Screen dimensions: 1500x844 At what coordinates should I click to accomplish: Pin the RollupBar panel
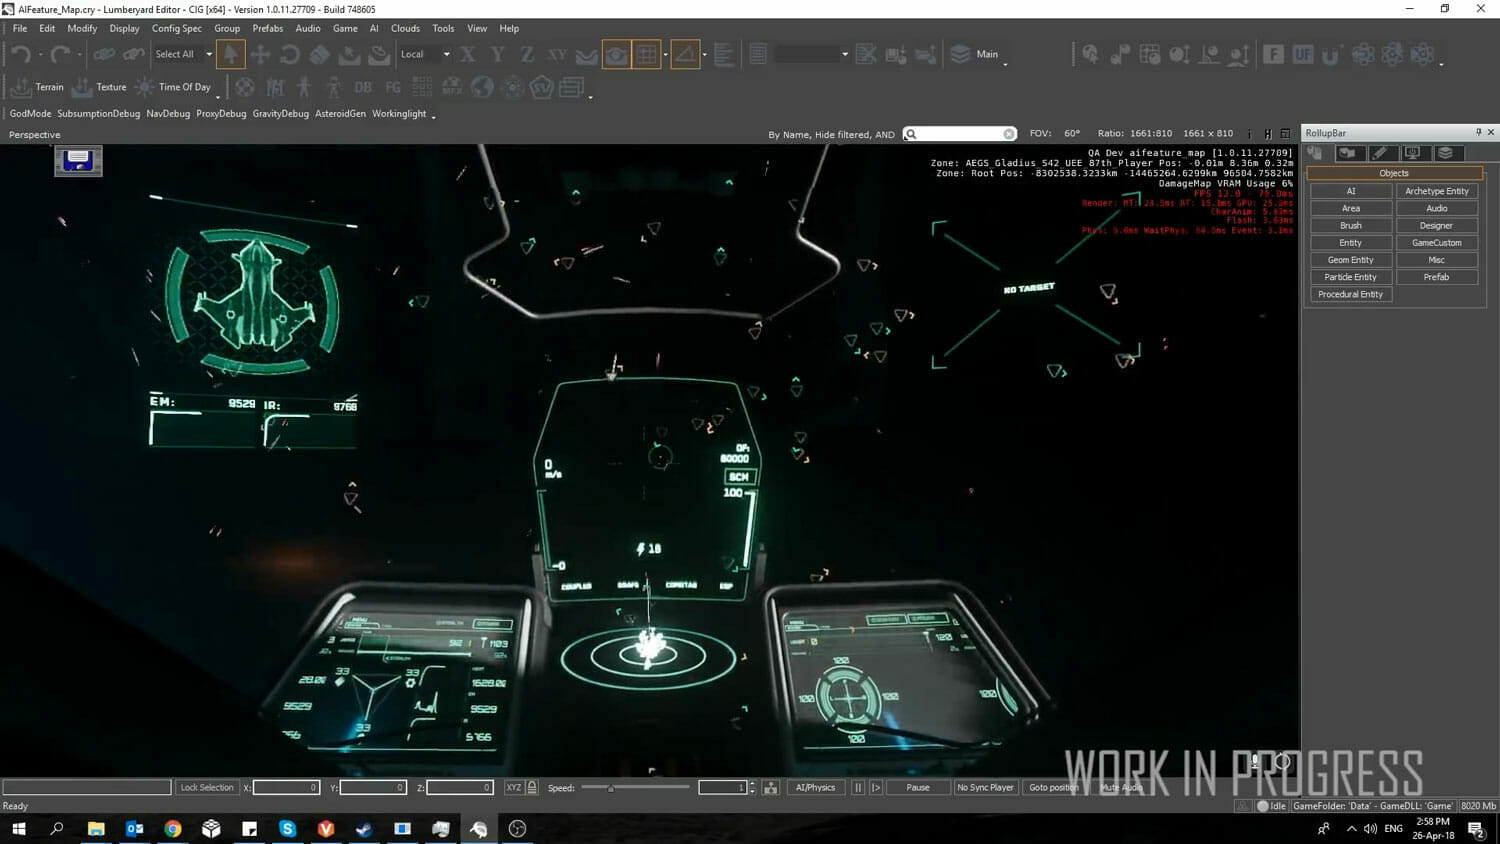(x=1478, y=132)
